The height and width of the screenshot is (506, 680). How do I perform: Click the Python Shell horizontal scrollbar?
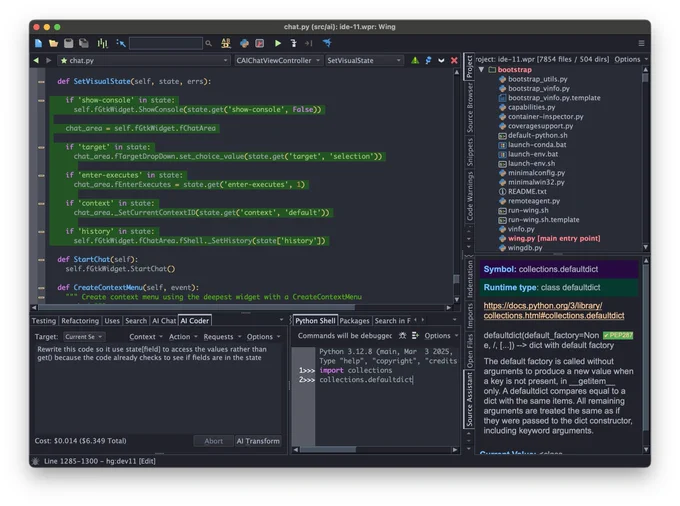(328, 450)
